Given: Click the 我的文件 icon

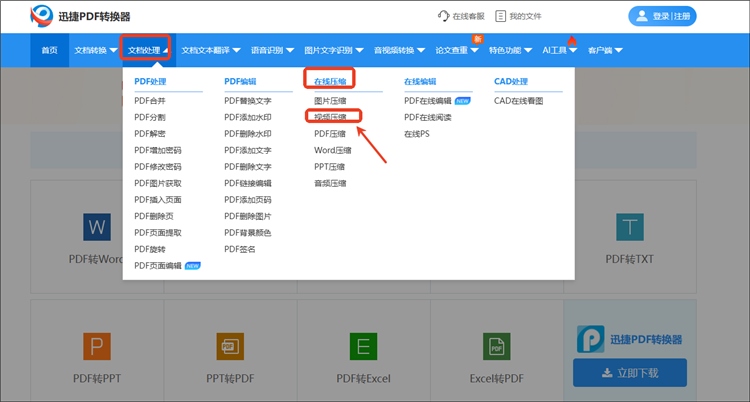Looking at the screenshot, I should 501,17.
